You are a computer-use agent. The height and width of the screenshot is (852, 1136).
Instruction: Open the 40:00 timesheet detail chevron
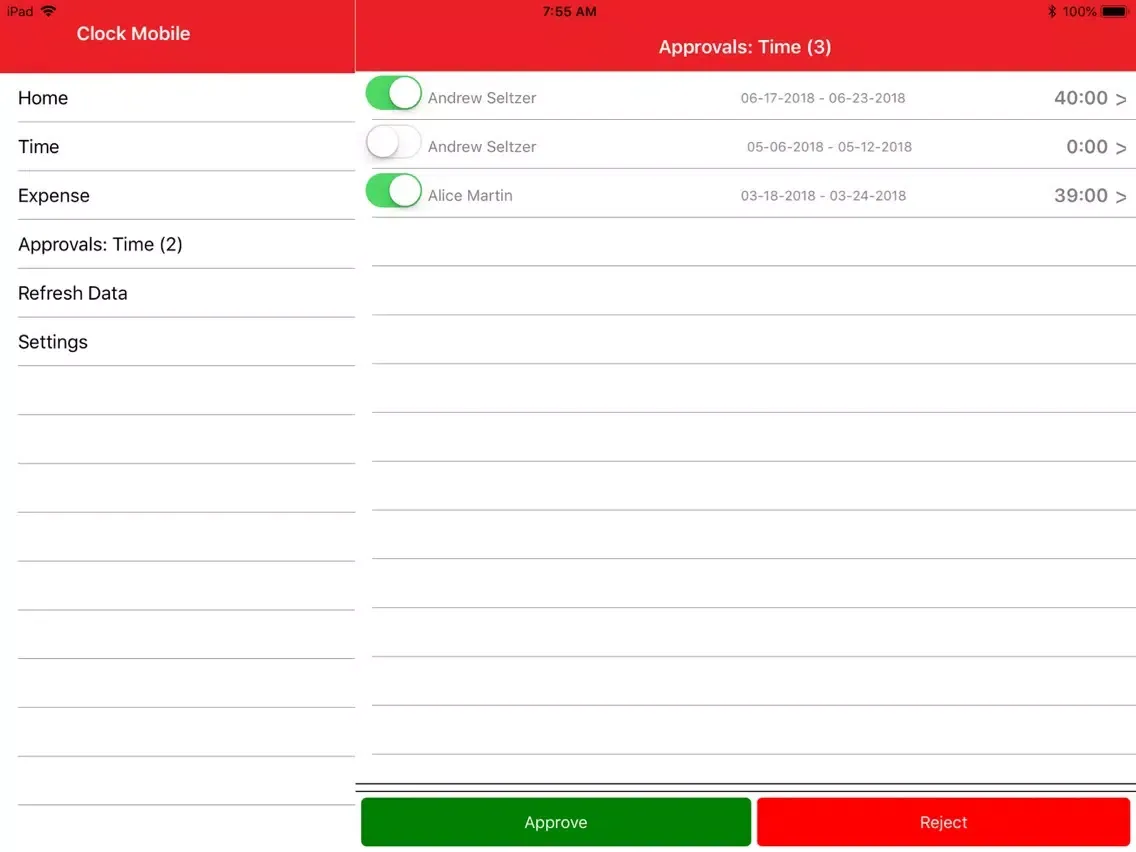pos(1121,99)
